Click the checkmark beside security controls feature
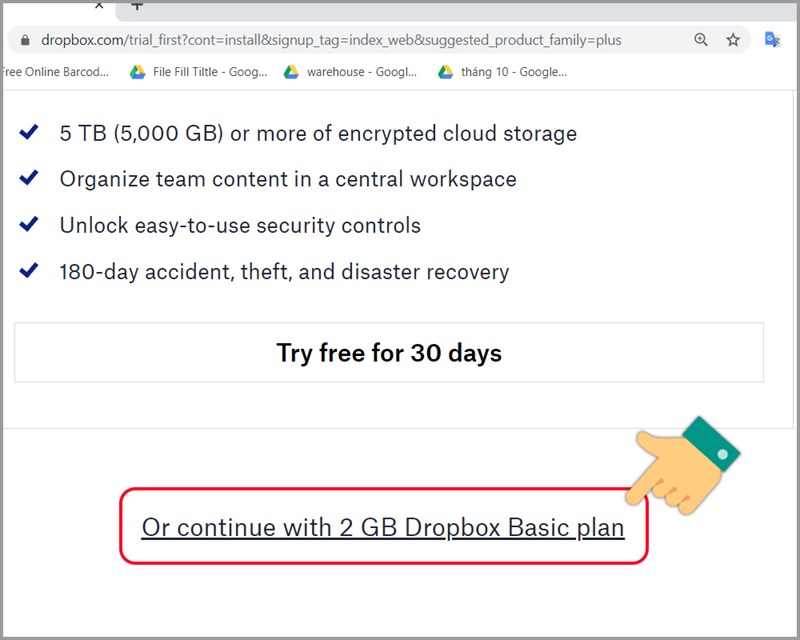800x640 pixels. (x=27, y=221)
